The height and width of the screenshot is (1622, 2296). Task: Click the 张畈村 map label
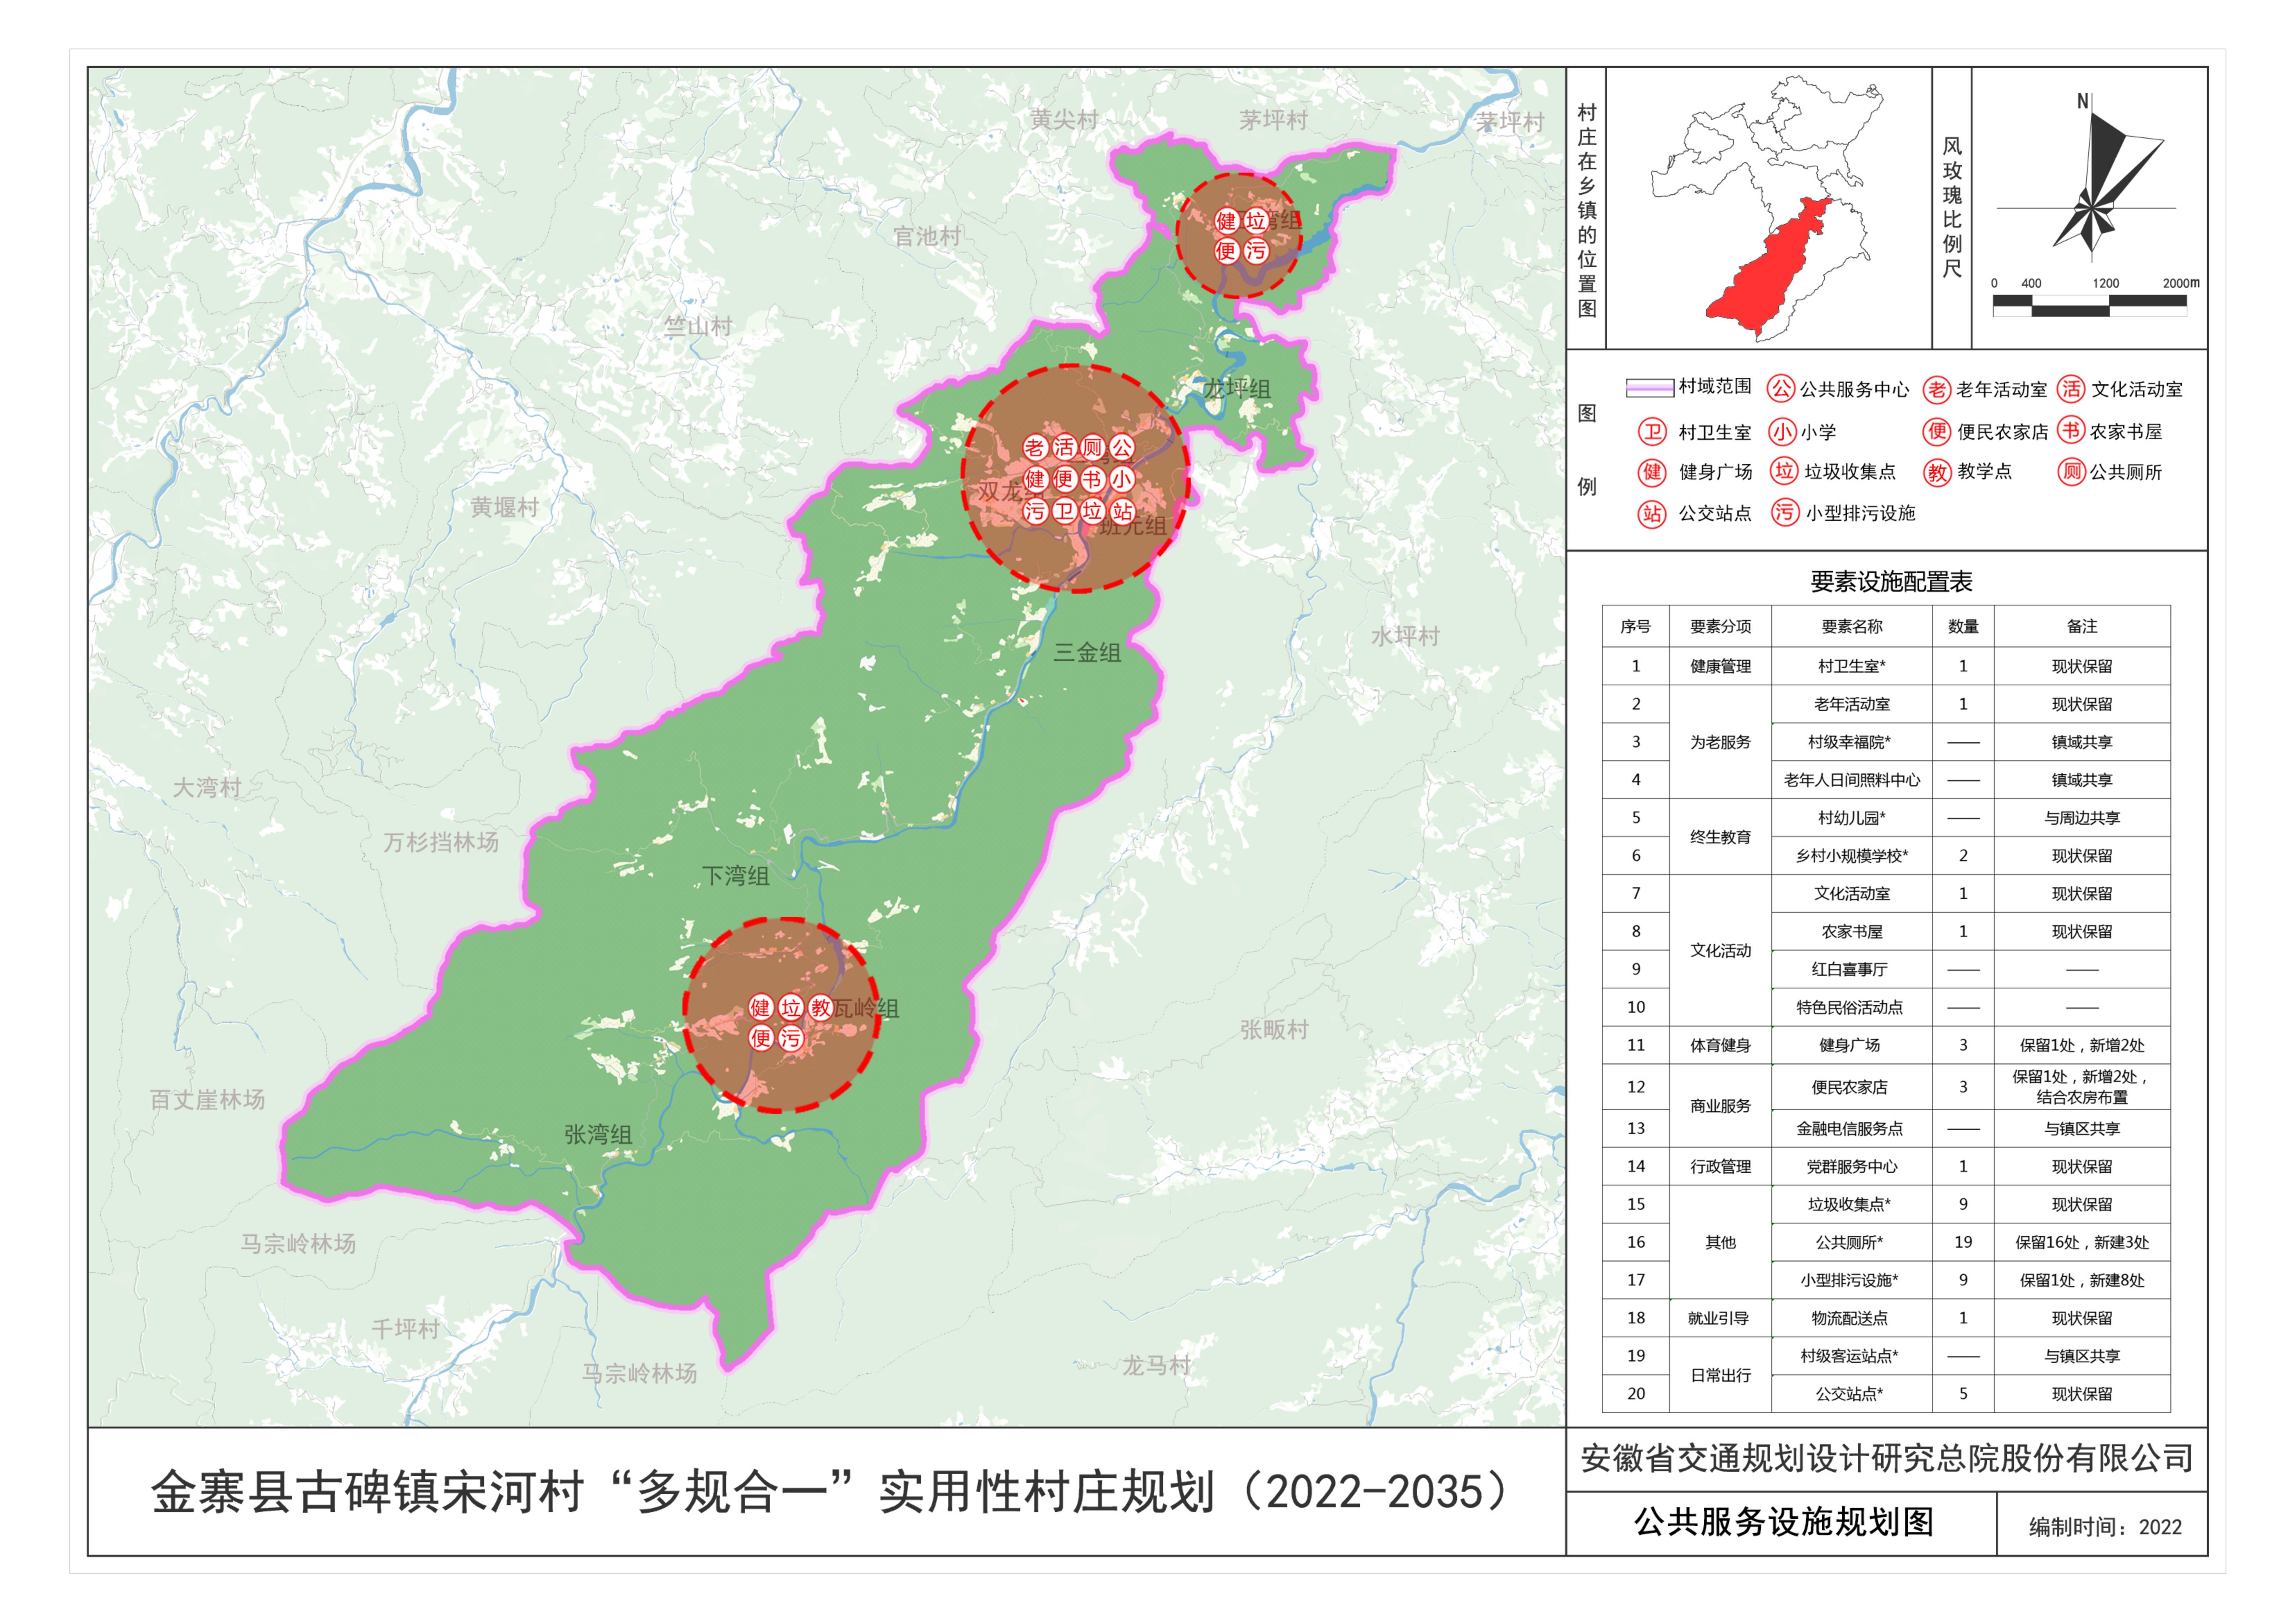click(x=1274, y=1029)
